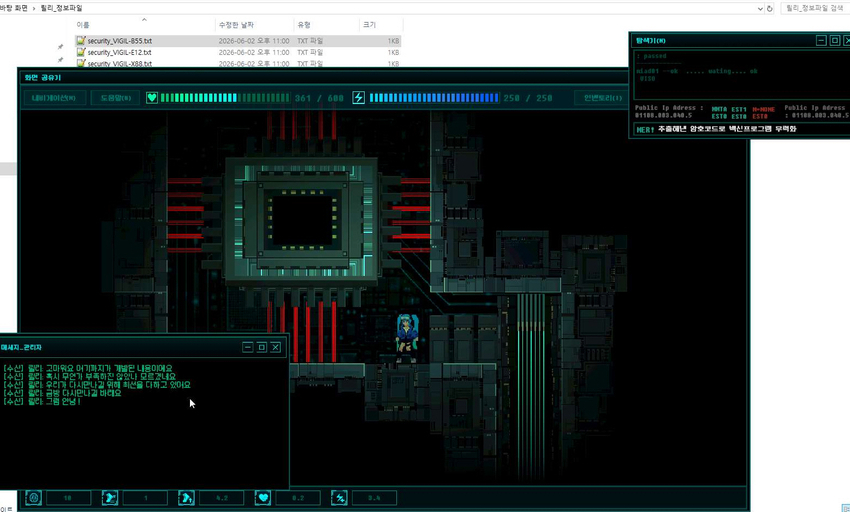Image resolution: width=850 pixels, height=512 pixels.
Task: Close the 메시지_관리자 message window
Action: 275,347
